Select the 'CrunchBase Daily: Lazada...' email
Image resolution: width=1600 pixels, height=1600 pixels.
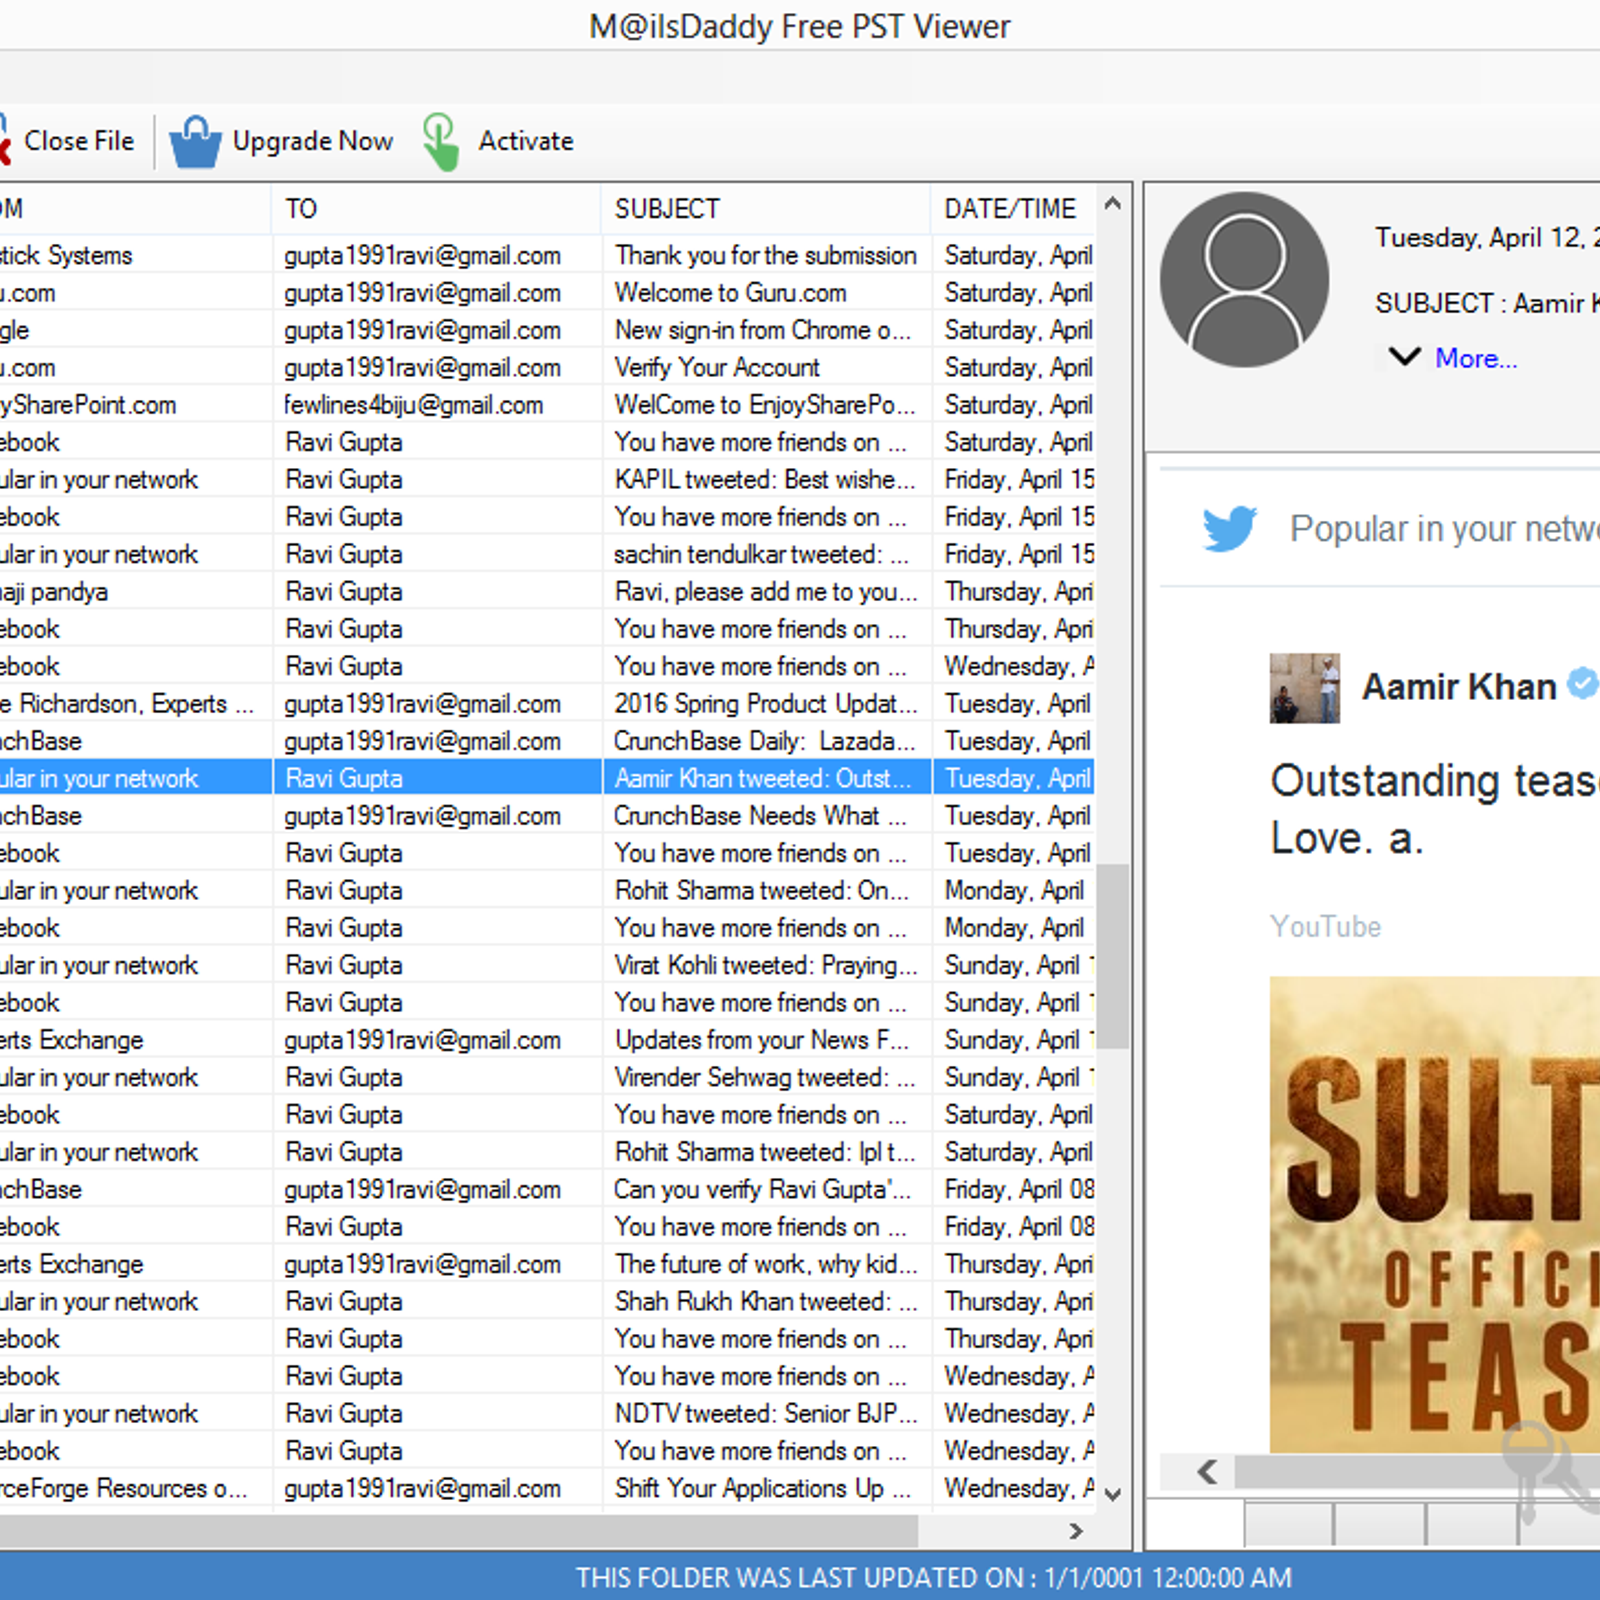547,741
